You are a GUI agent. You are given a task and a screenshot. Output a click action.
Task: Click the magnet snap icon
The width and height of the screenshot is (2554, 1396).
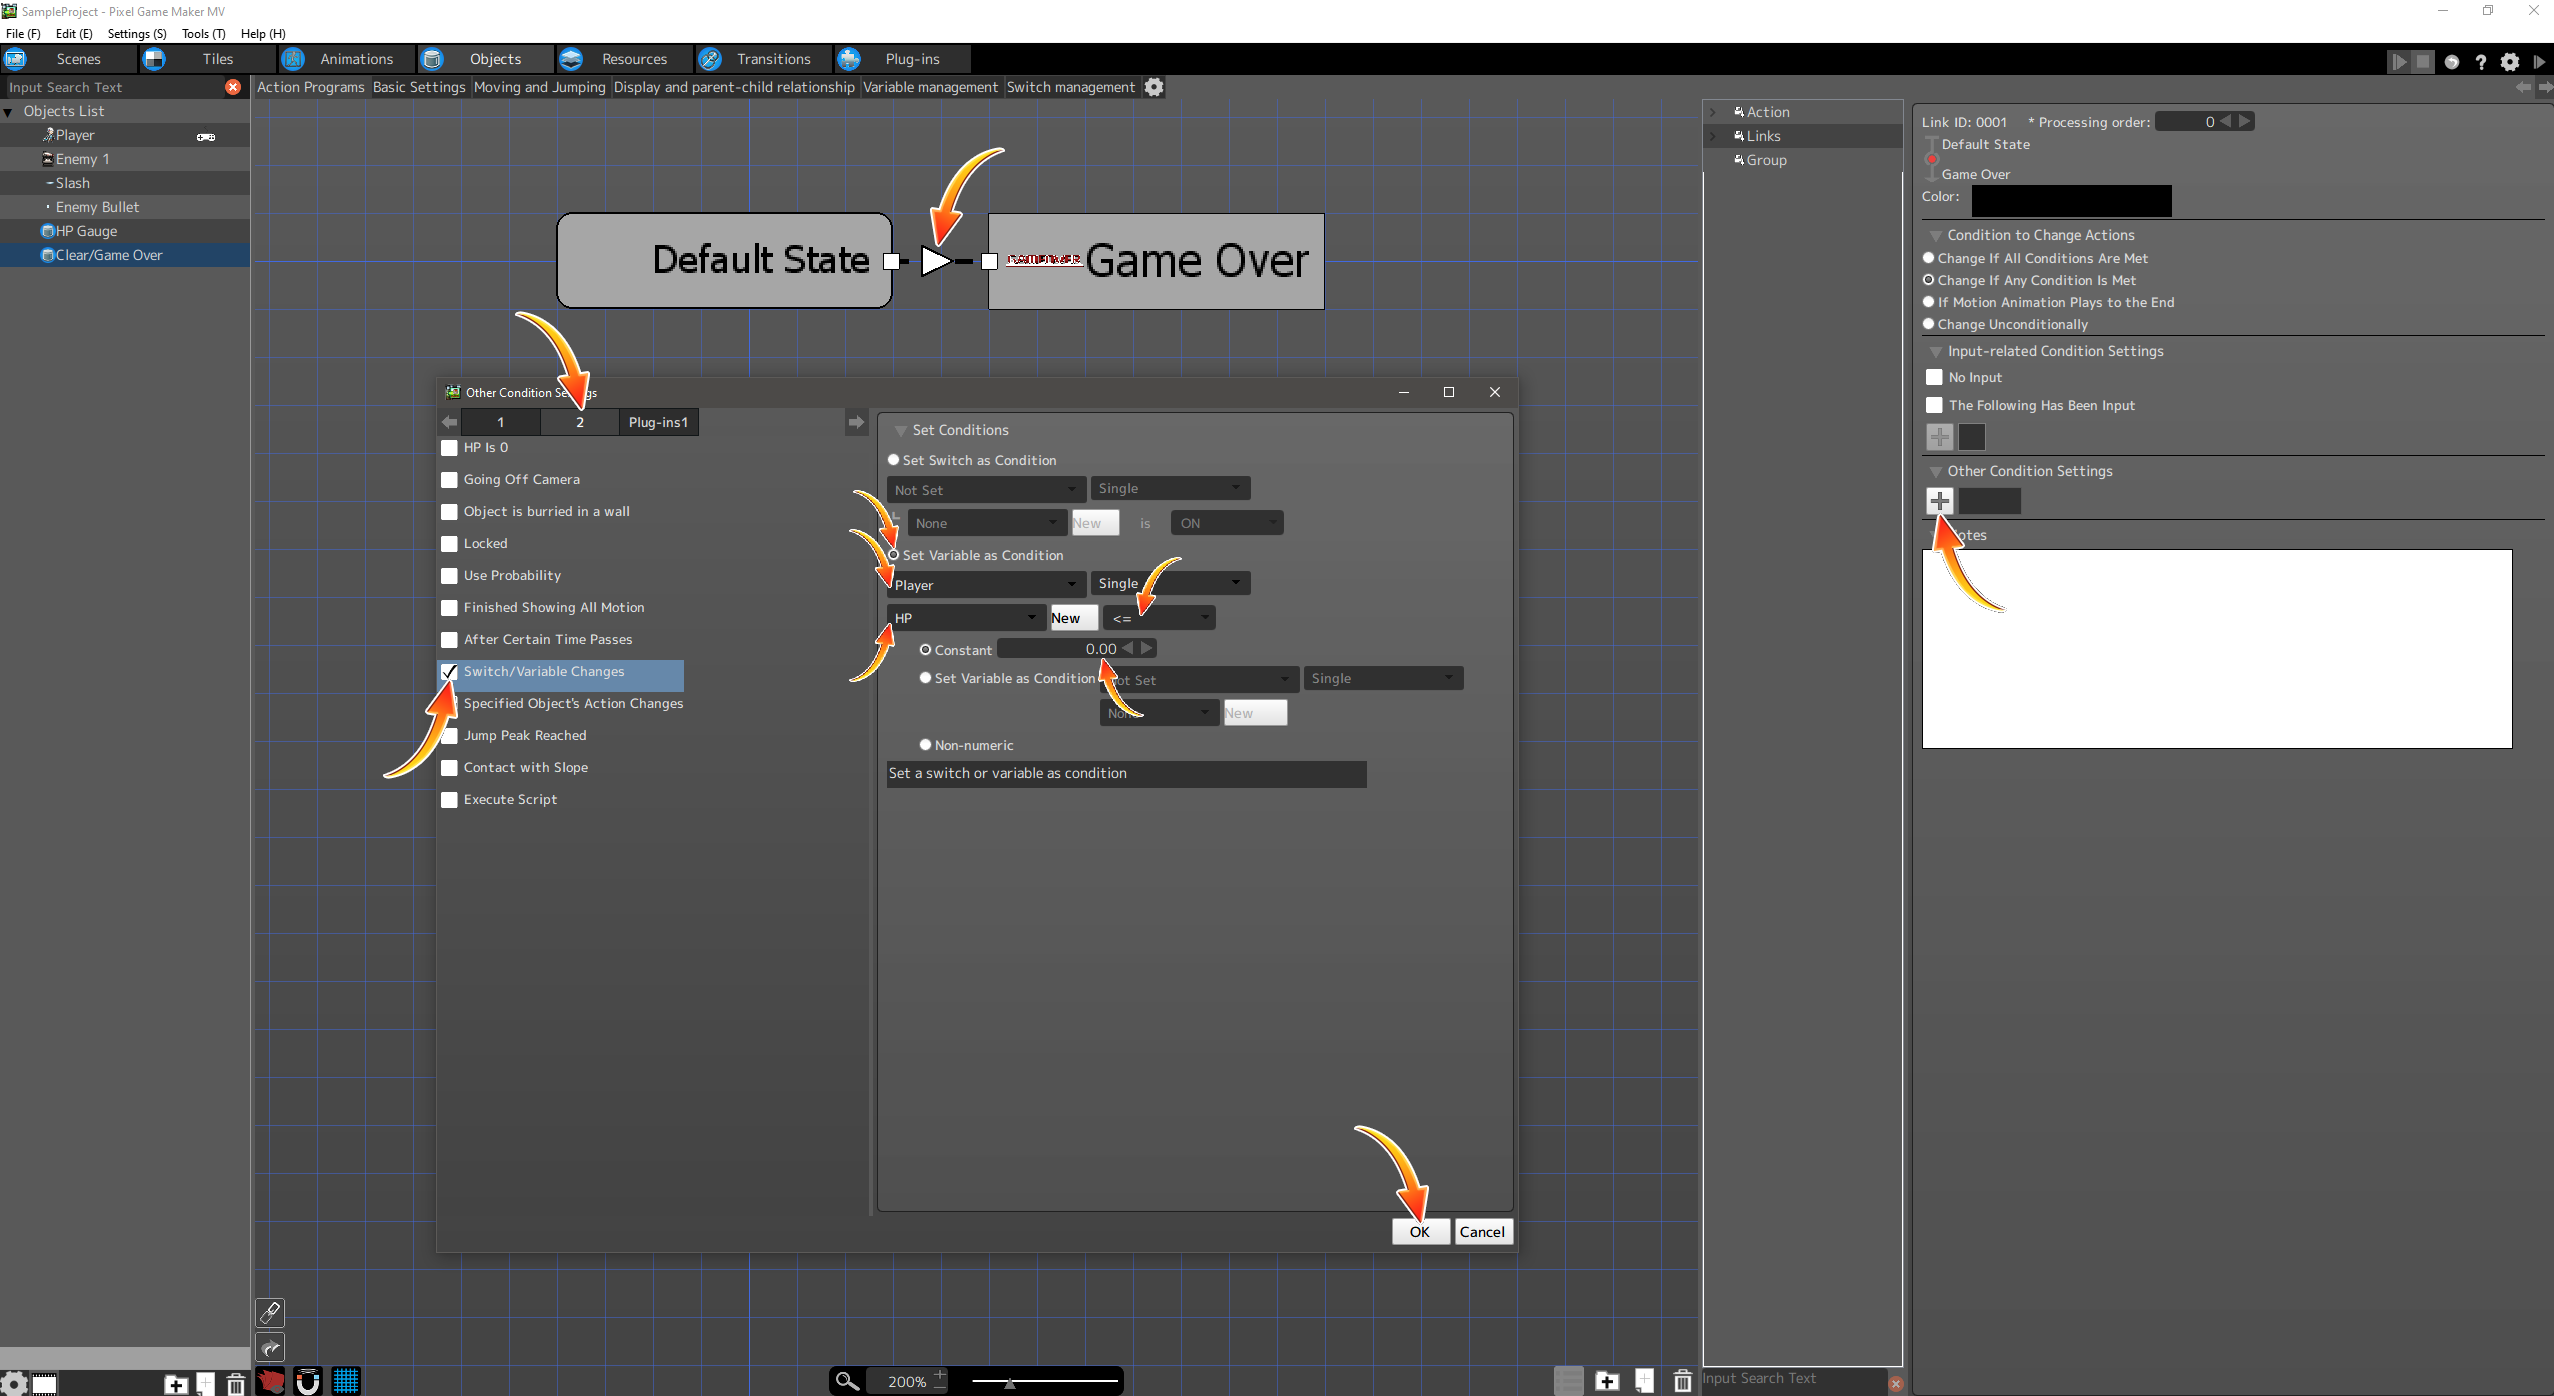click(308, 1381)
